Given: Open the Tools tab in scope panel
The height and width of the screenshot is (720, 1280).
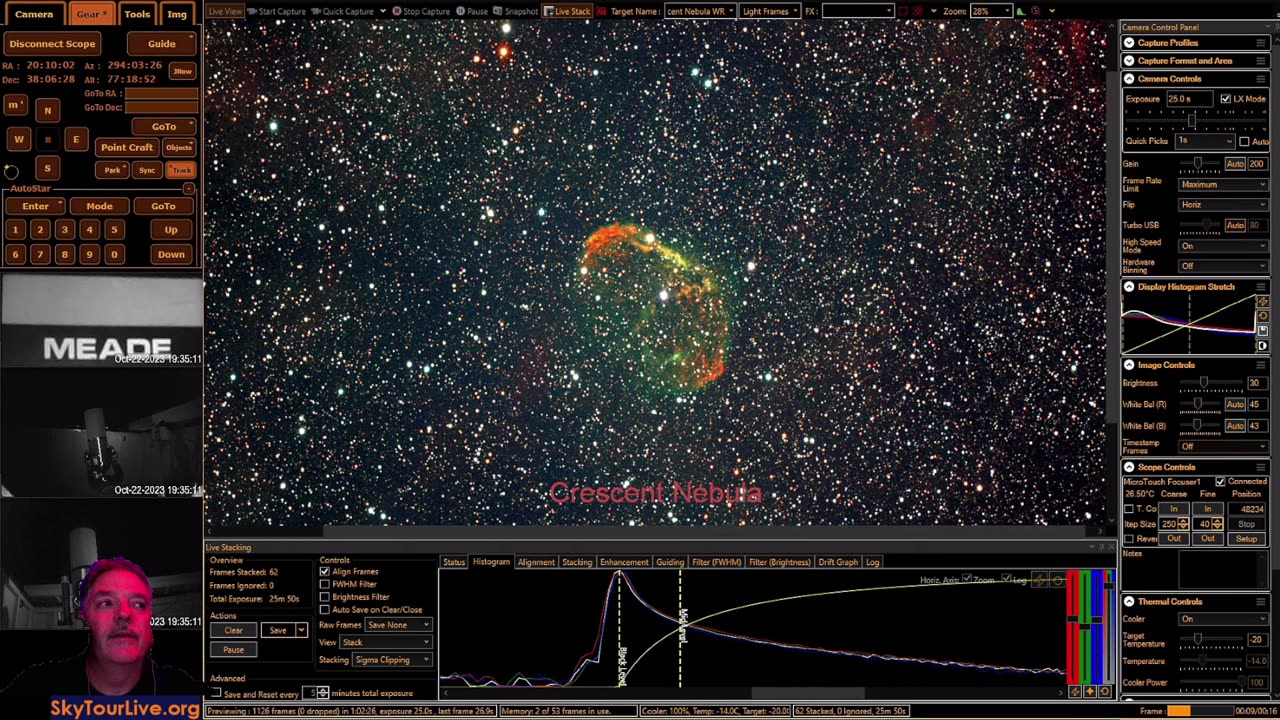Looking at the screenshot, I should [x=137, y=14].
